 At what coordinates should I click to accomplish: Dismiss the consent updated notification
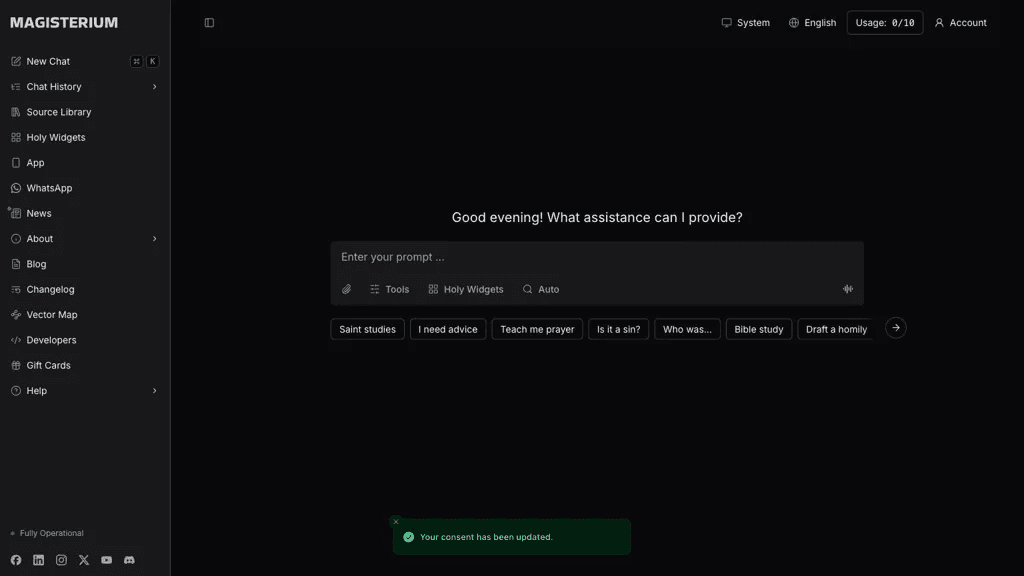pyautogui.click(x=396, y=522)
